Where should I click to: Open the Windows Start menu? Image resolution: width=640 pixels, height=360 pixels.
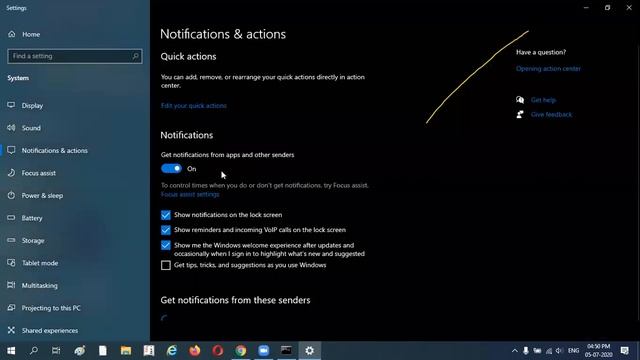(11, 351)
